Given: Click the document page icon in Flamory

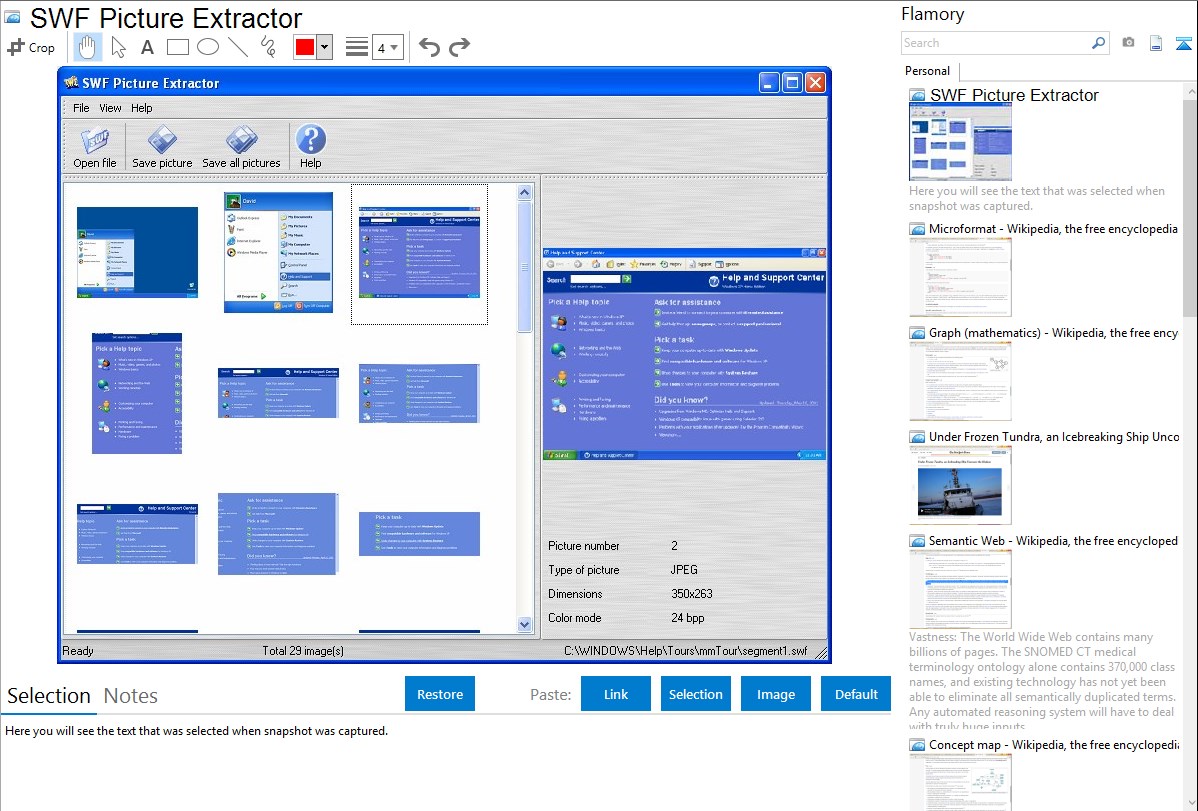Looking at the screenshot, I should (x=1156, y=43).
